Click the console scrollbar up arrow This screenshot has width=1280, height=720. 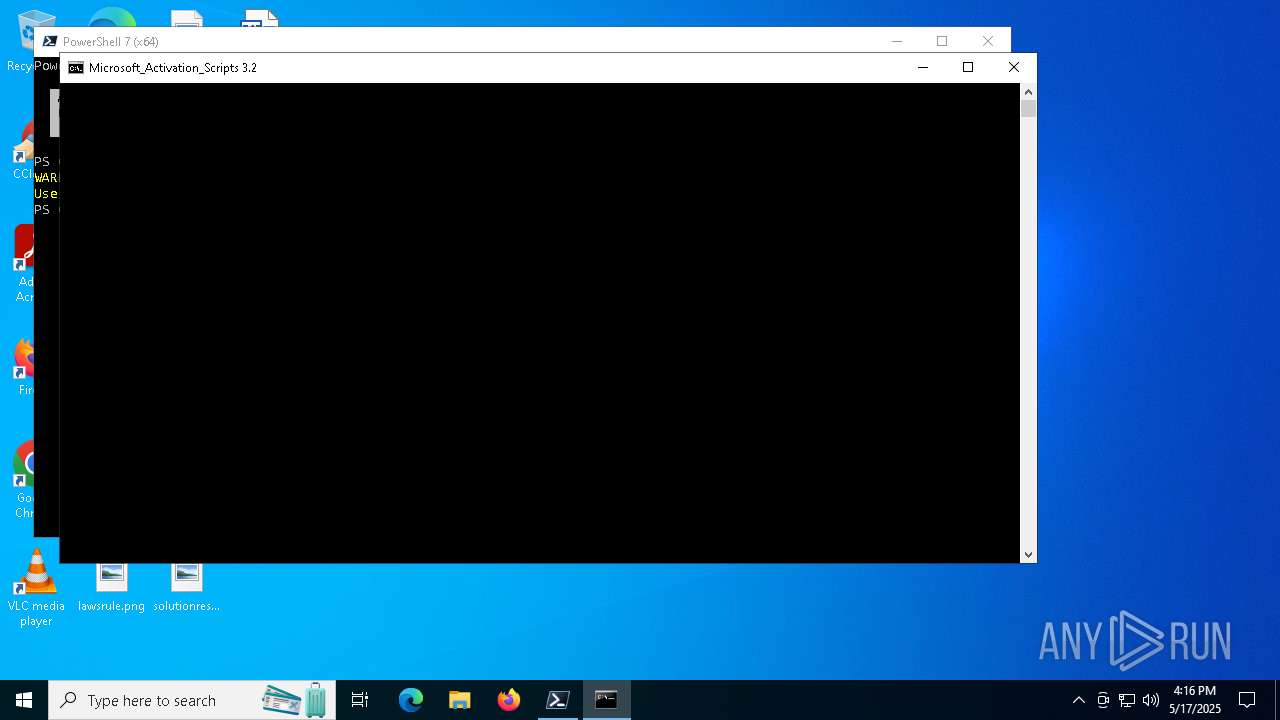[x=1028, y=91]
